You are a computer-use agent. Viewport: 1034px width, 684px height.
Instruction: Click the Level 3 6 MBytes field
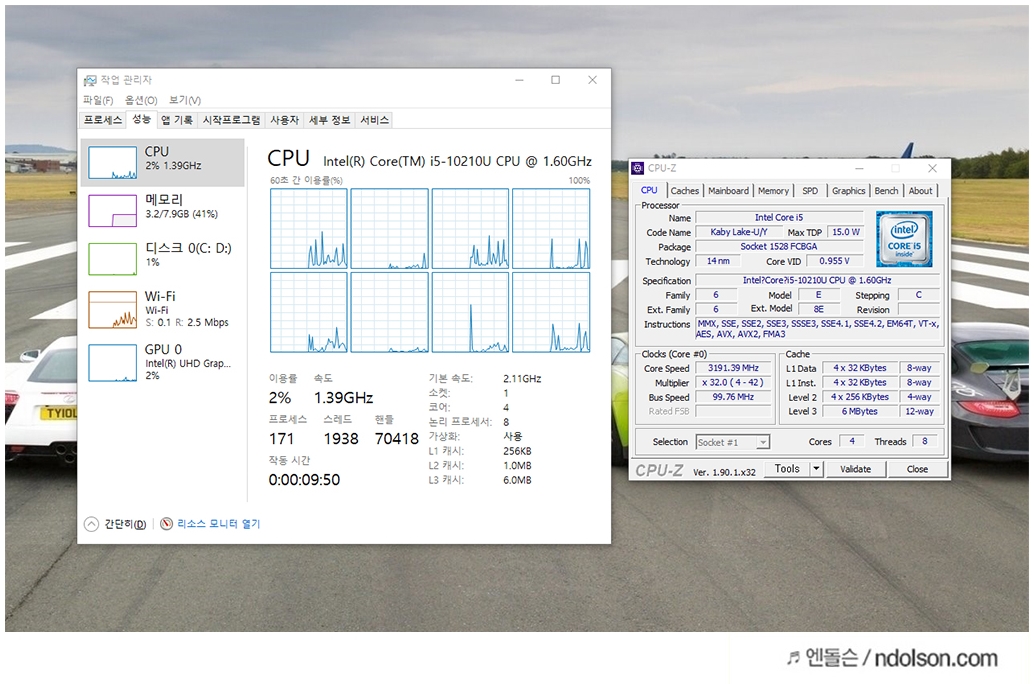[859, 412]
